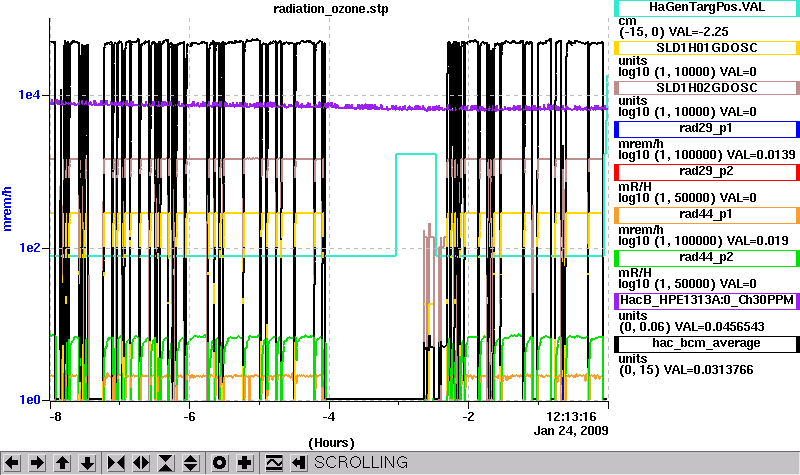Viewport: 800px width, 475px height.
Task: Click the horizontal zoom-out diamond icon
Action: (x=141, y=463)
